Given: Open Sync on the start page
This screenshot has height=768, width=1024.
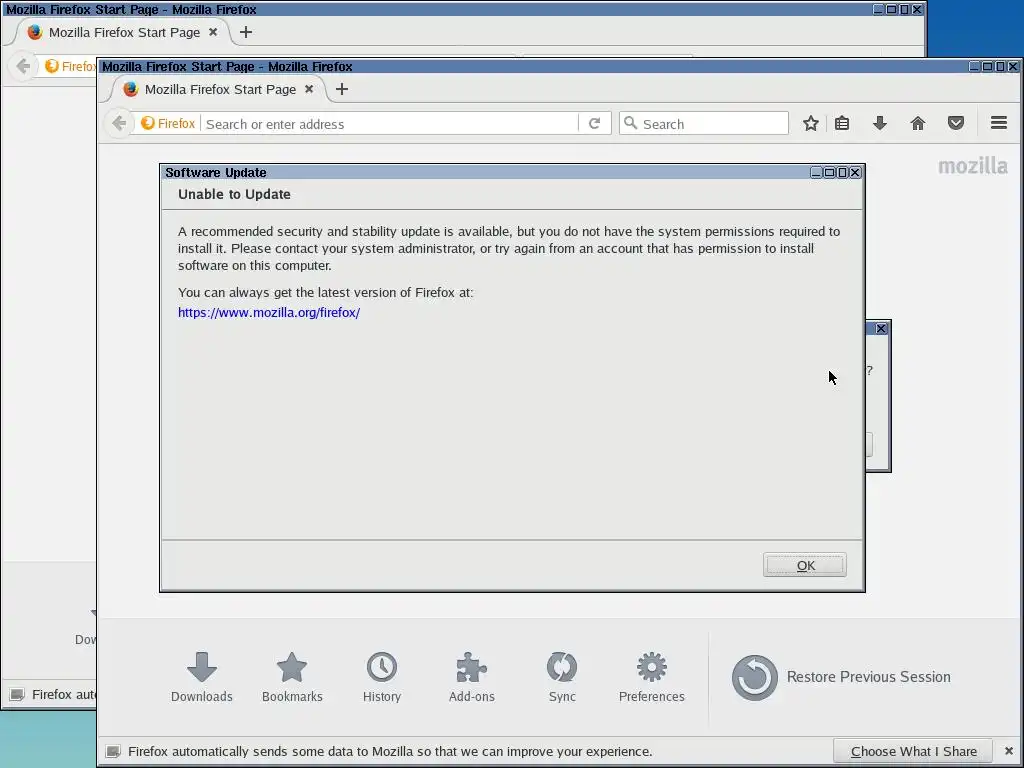Looking at the screenshot, I should [x=562, y=677].
